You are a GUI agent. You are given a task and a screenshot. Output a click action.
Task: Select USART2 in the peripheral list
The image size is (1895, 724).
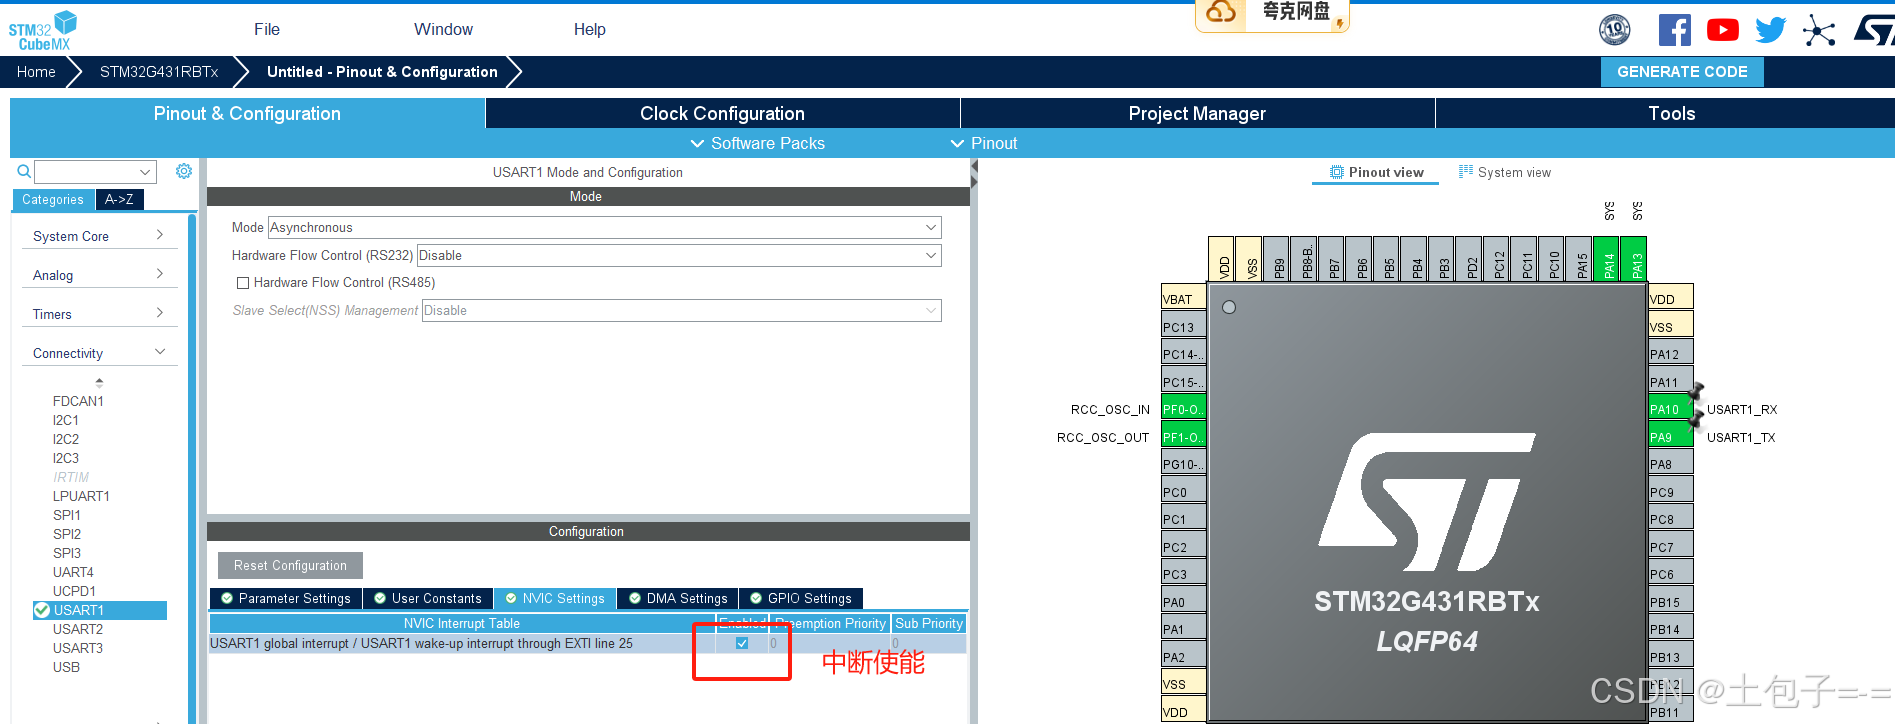click(78, 629)
